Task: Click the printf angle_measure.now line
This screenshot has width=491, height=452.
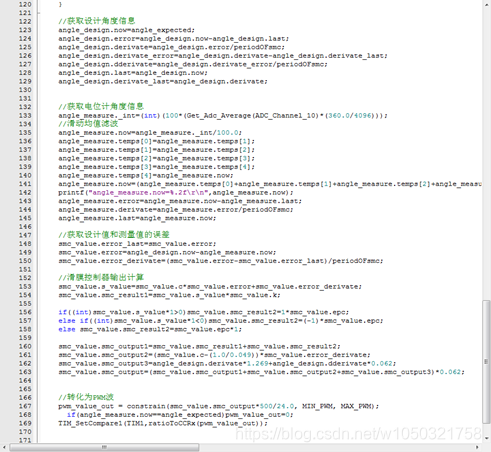Action: (x=176, y=192)
